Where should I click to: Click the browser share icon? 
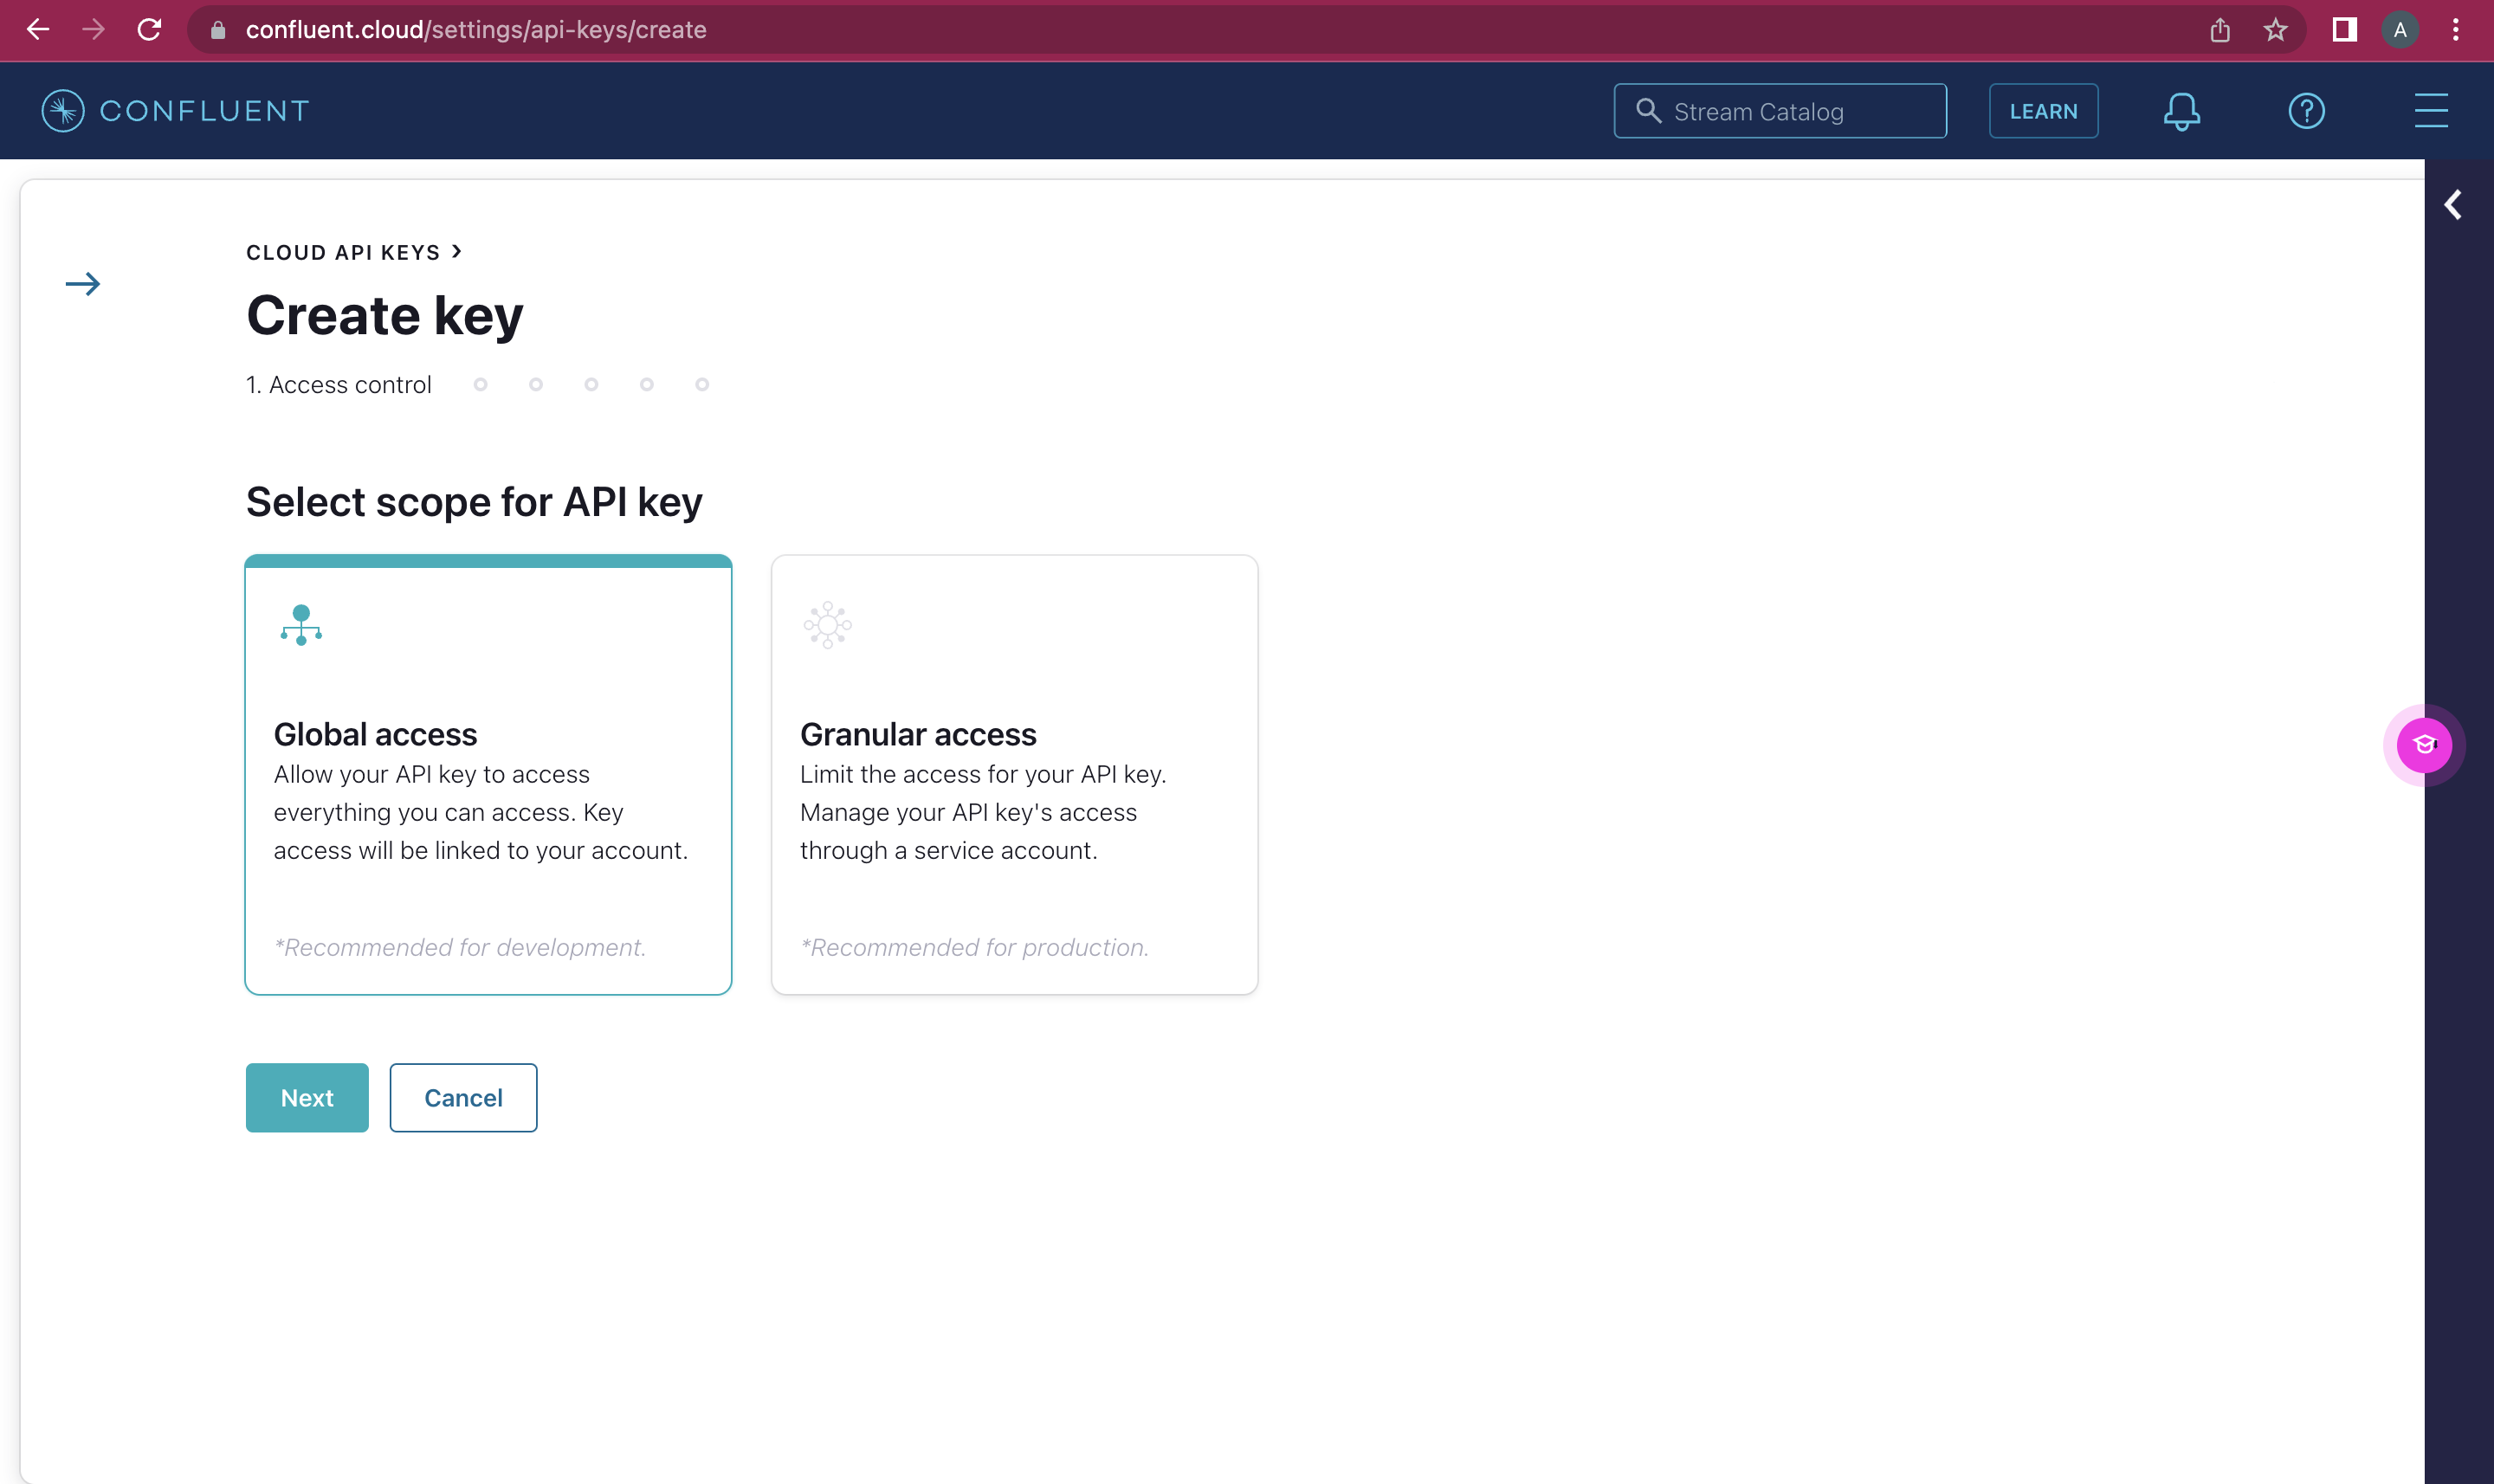coord(2219,30)
